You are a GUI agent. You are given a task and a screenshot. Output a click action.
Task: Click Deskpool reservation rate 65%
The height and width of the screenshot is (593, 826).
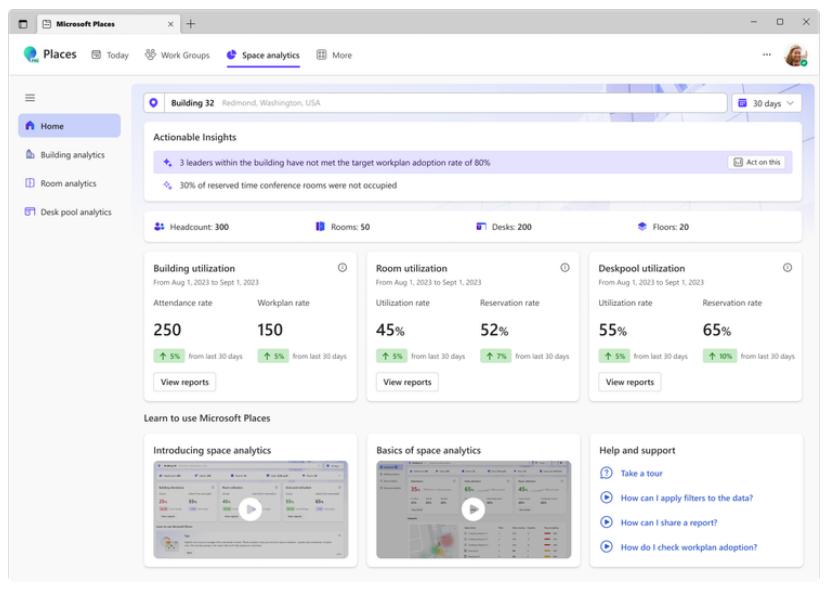(717, 330)
